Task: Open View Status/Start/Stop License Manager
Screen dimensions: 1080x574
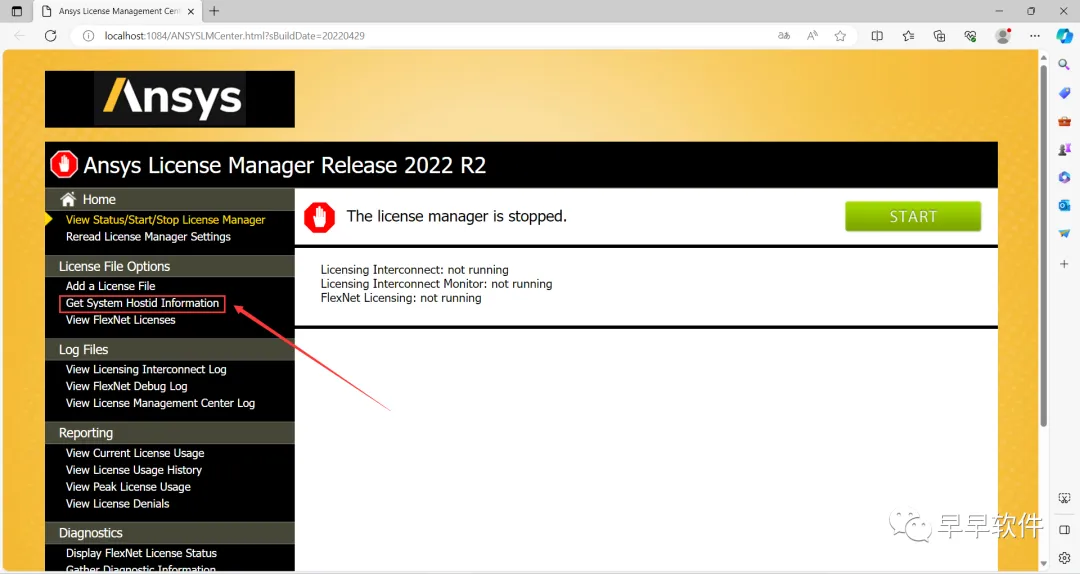Action: point(165,220)
